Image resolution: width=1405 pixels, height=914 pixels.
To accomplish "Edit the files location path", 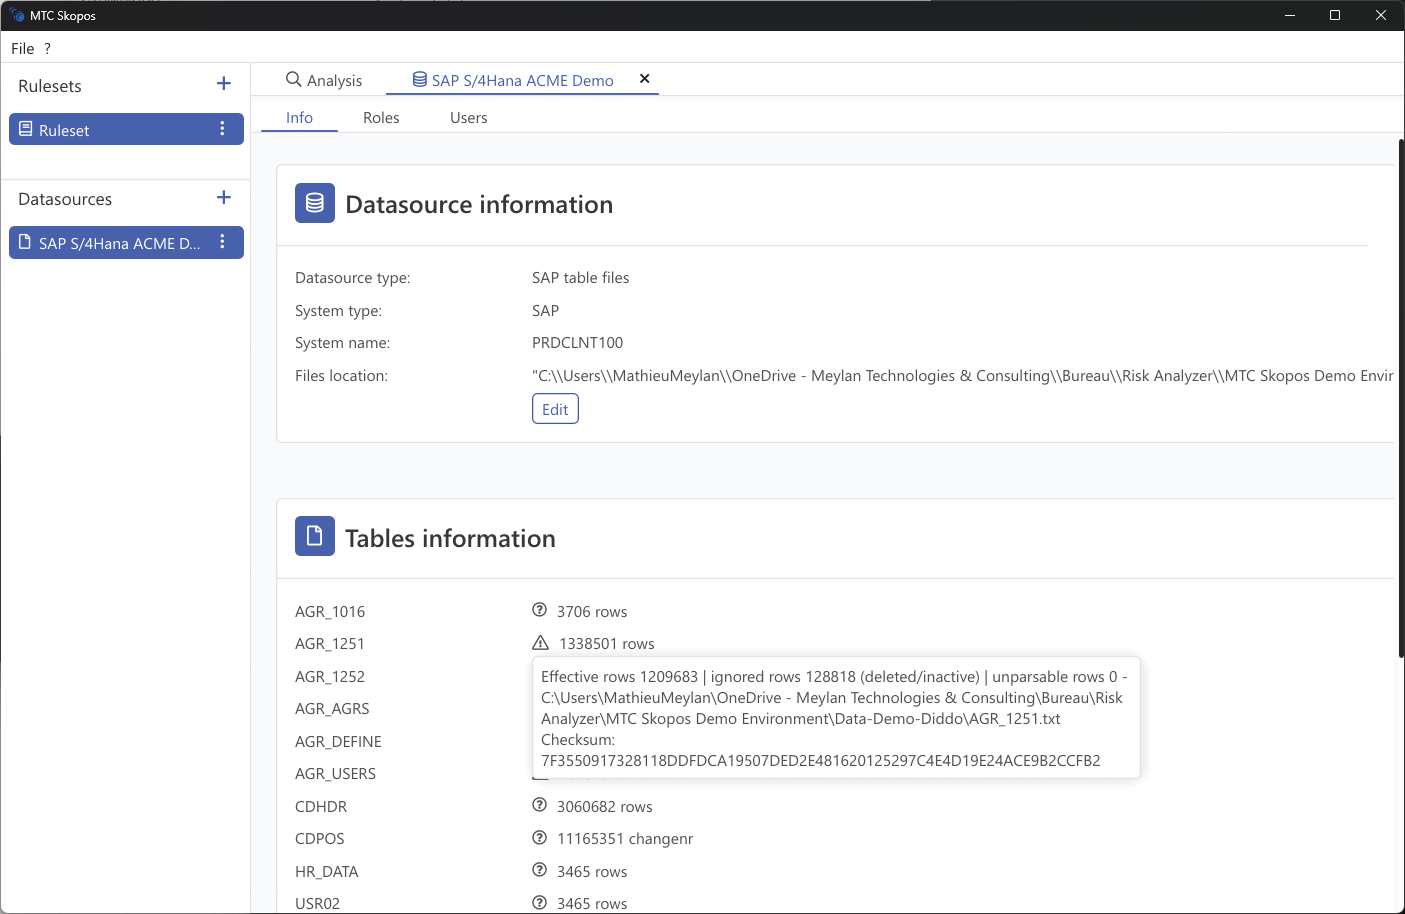I will (x=554, y=408).
